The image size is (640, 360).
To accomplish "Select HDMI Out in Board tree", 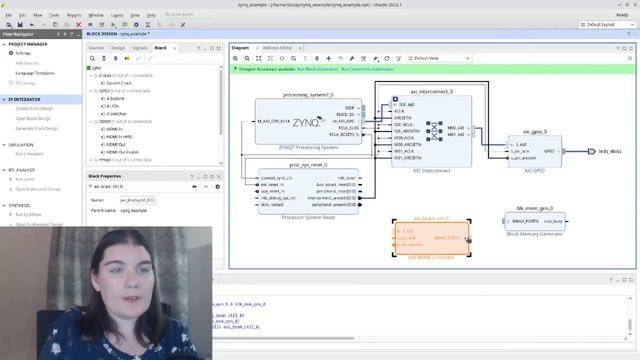I will (116, 145).
